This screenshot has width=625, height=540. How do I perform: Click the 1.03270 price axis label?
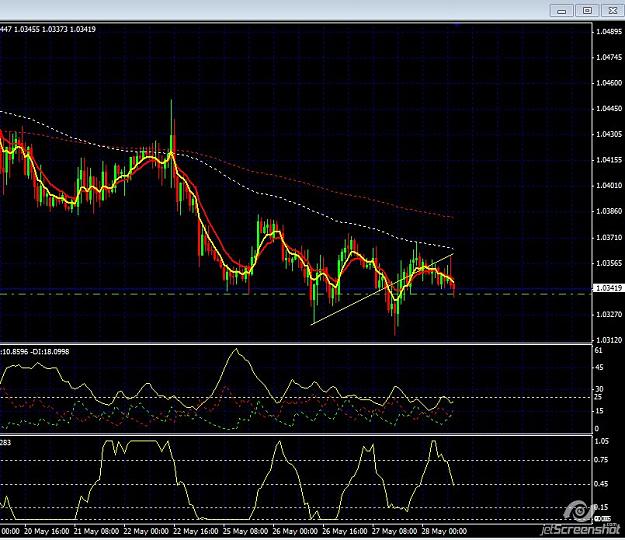coord(609,314)
